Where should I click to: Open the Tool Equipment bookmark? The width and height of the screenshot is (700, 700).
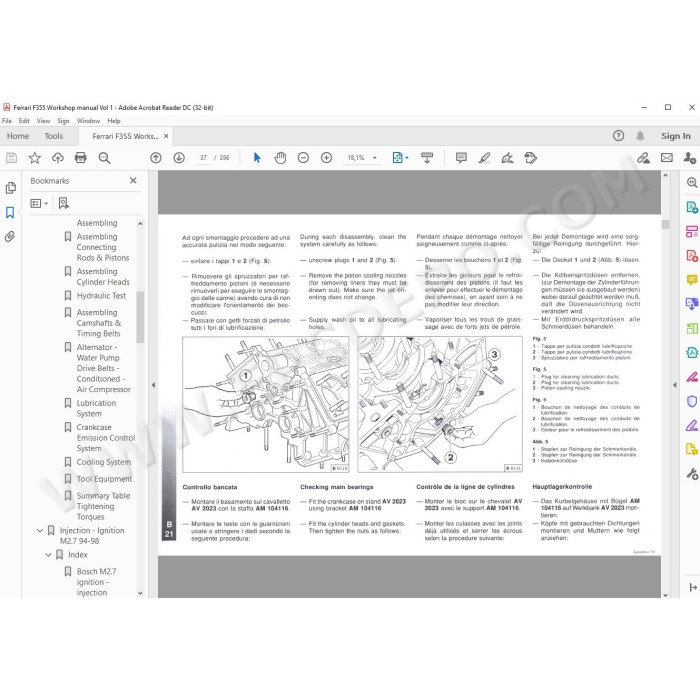[x=104, y=479]
